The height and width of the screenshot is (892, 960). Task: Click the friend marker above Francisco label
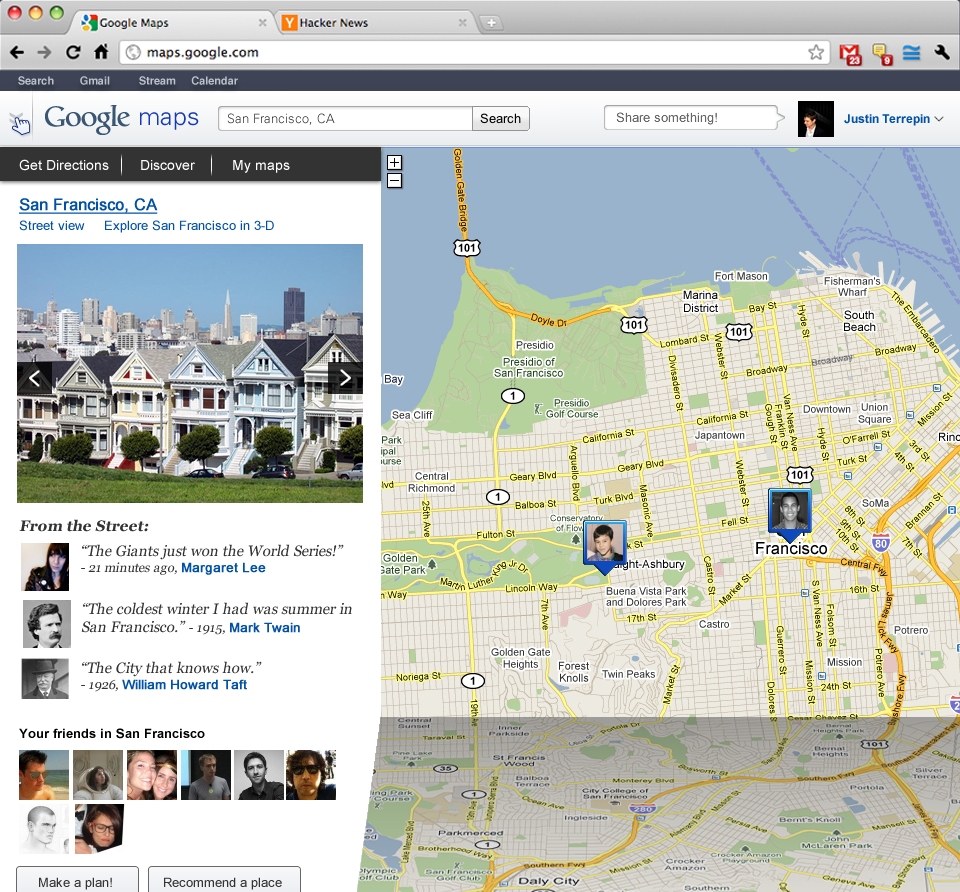tap(790, 514)
